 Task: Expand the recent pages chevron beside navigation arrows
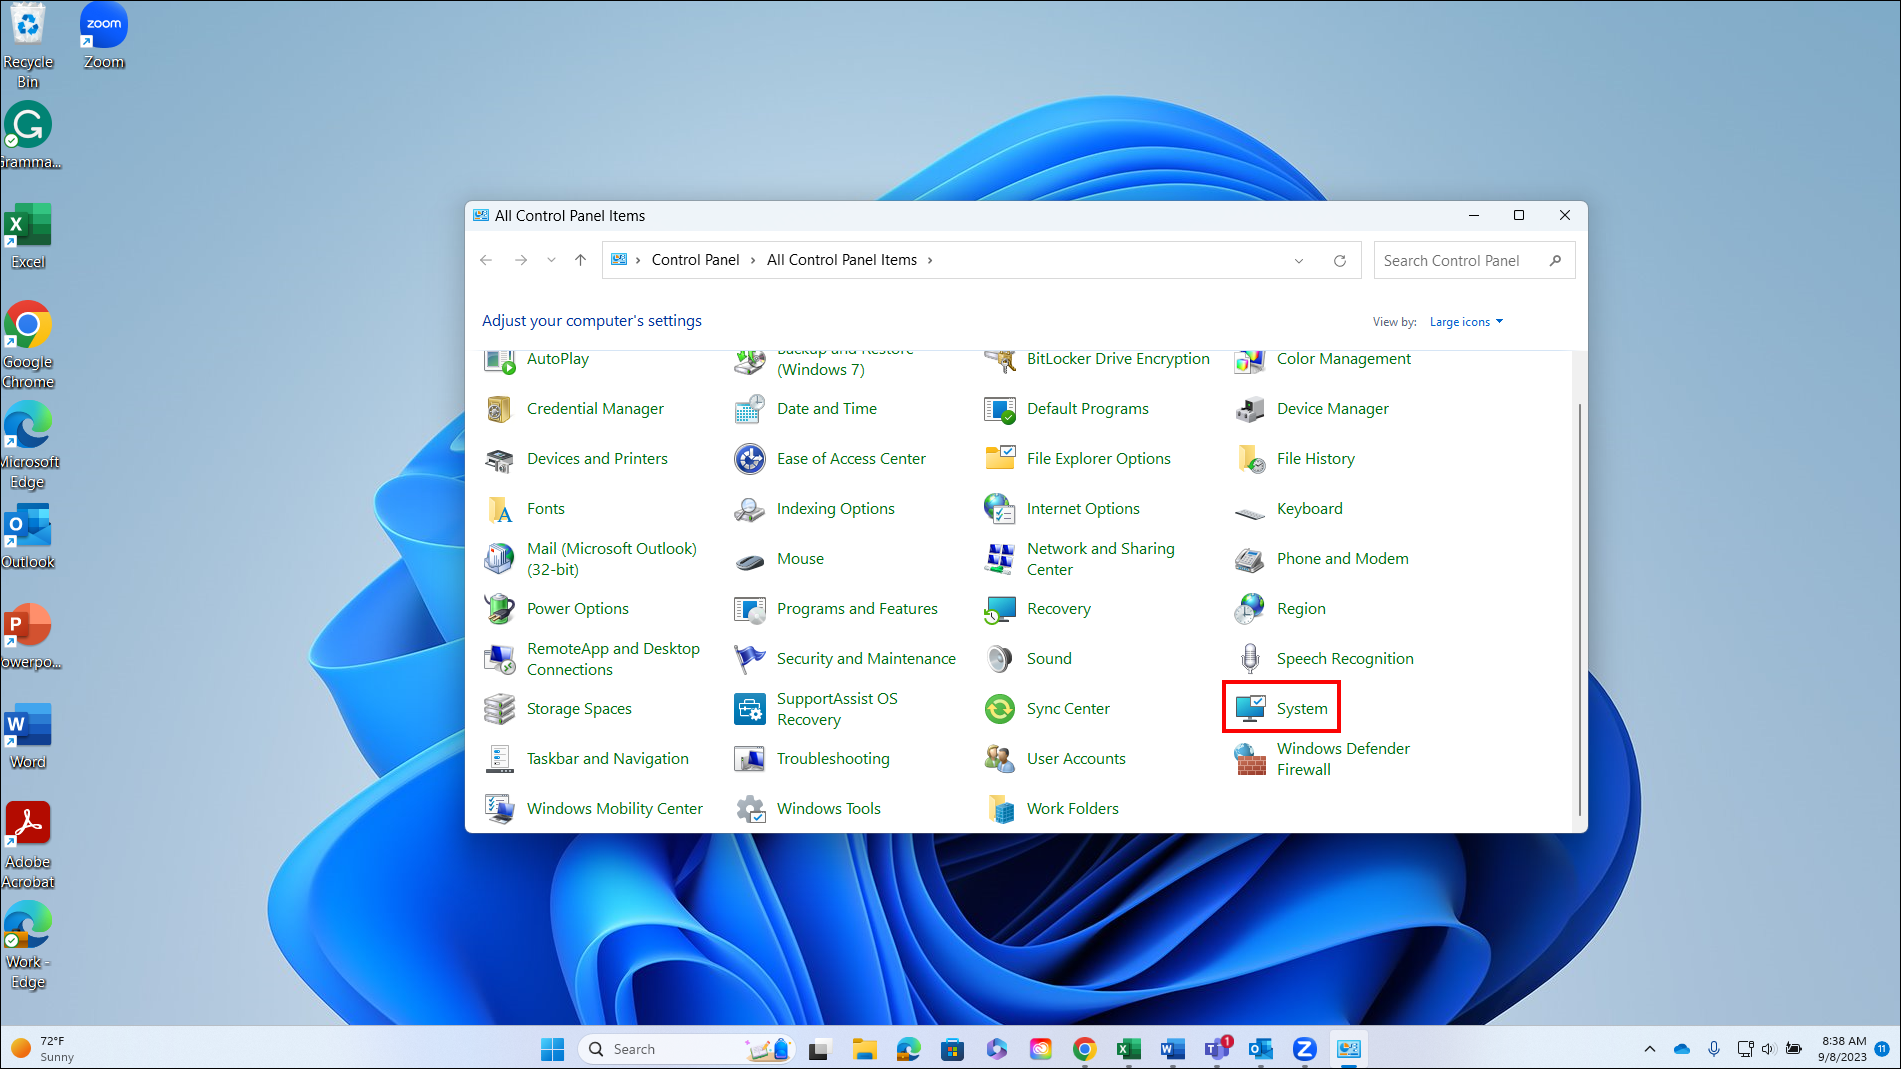point(551,259)
